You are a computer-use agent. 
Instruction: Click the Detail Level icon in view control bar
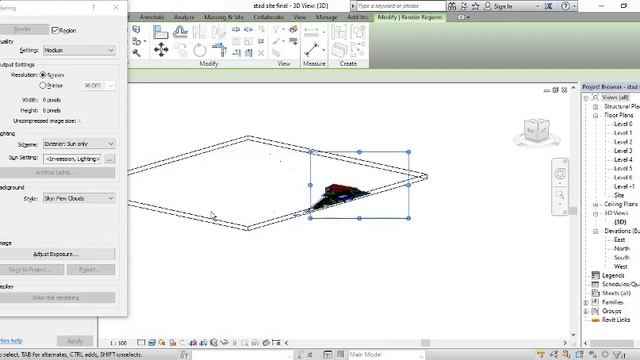click(x=141, y=343)
